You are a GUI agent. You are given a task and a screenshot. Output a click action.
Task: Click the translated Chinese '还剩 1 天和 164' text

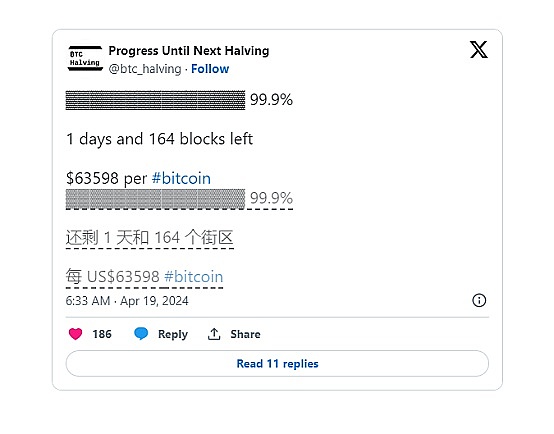pyautogui.click(x=123, y=237)
